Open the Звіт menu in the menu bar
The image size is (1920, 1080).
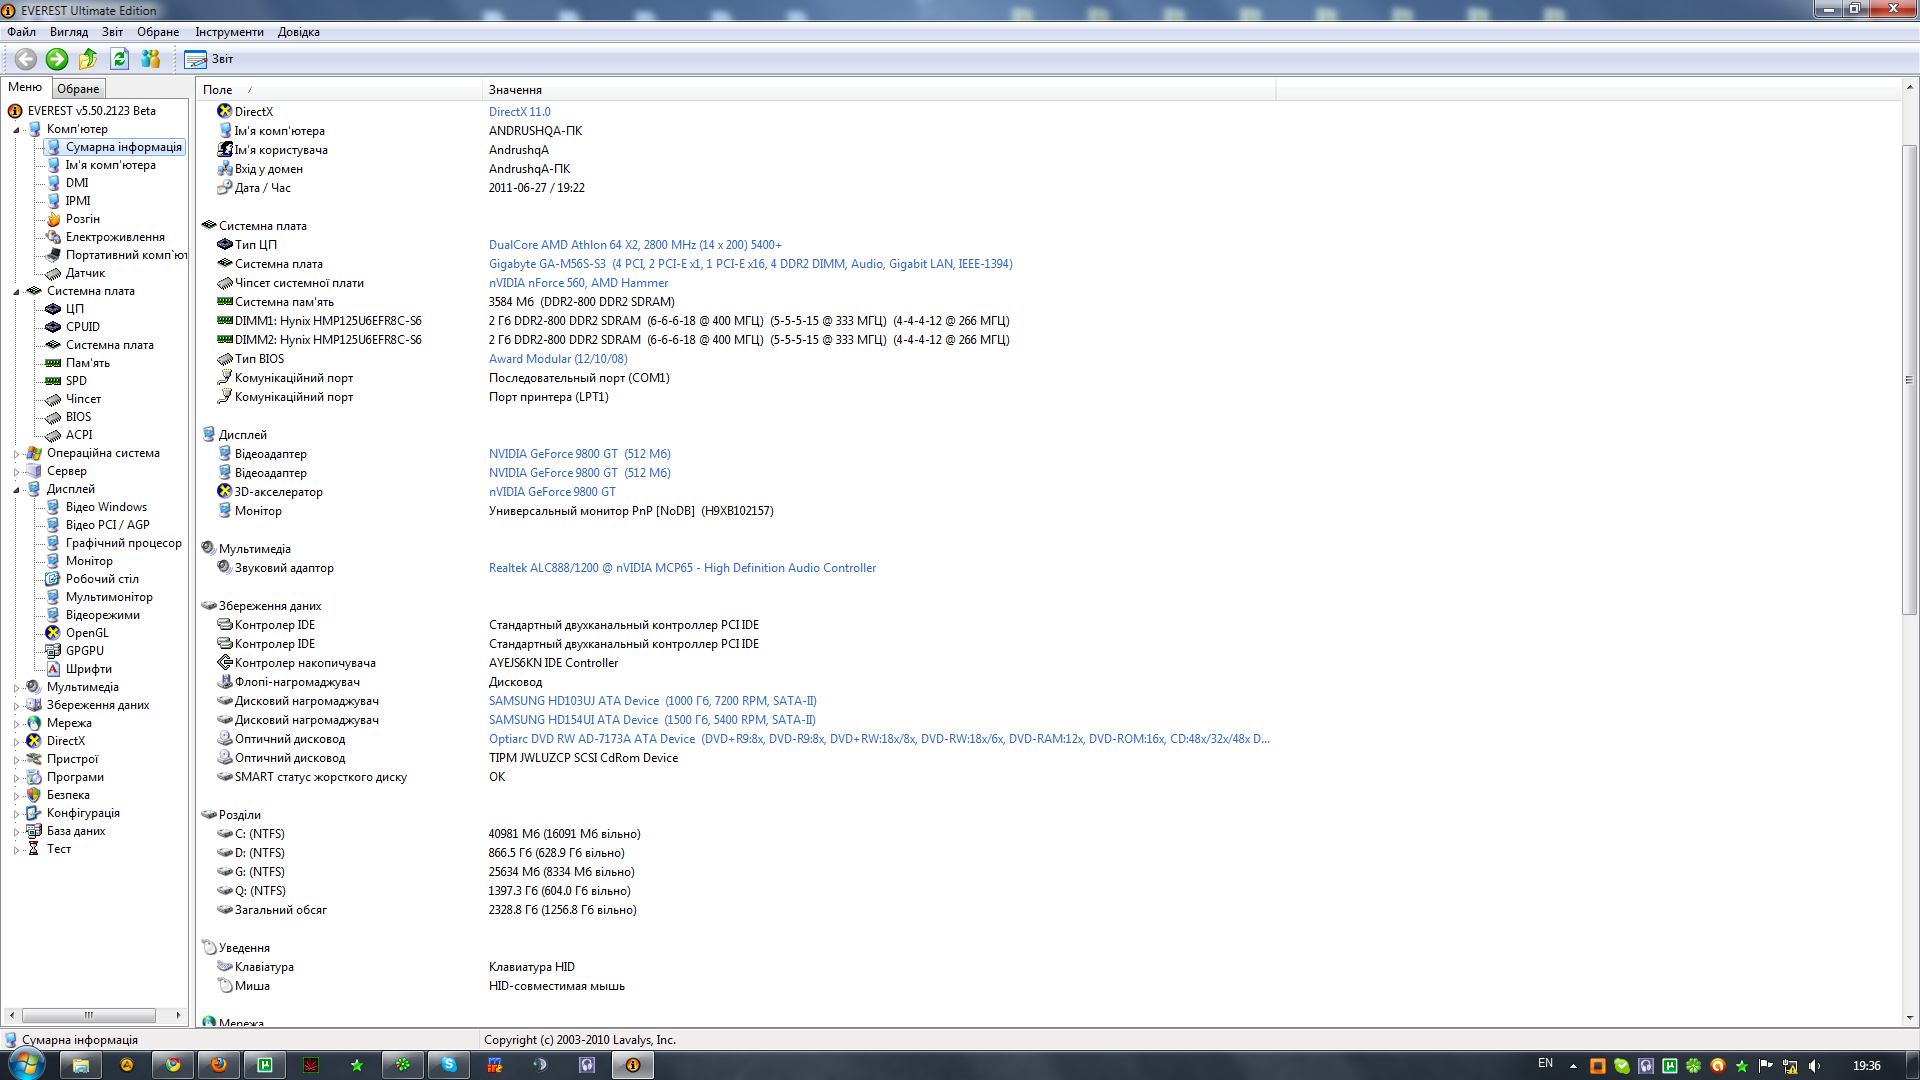point(112,32)
